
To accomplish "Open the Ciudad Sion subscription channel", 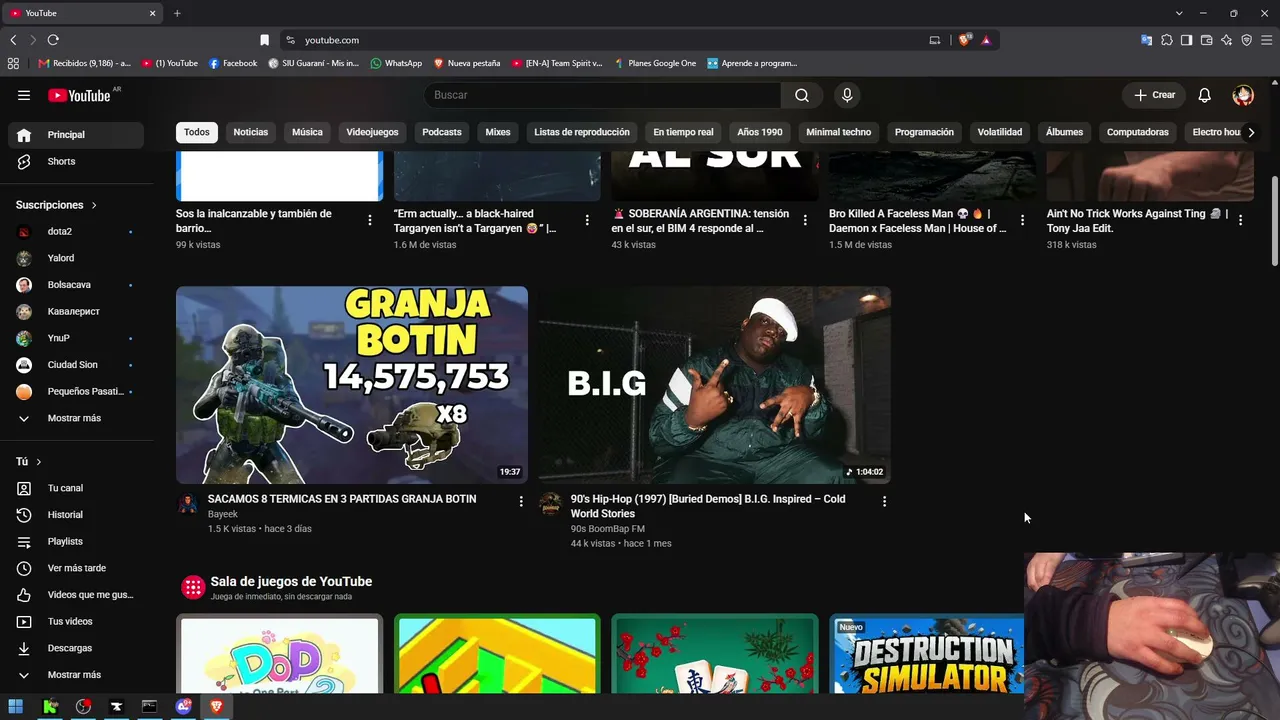I will 76,365.
